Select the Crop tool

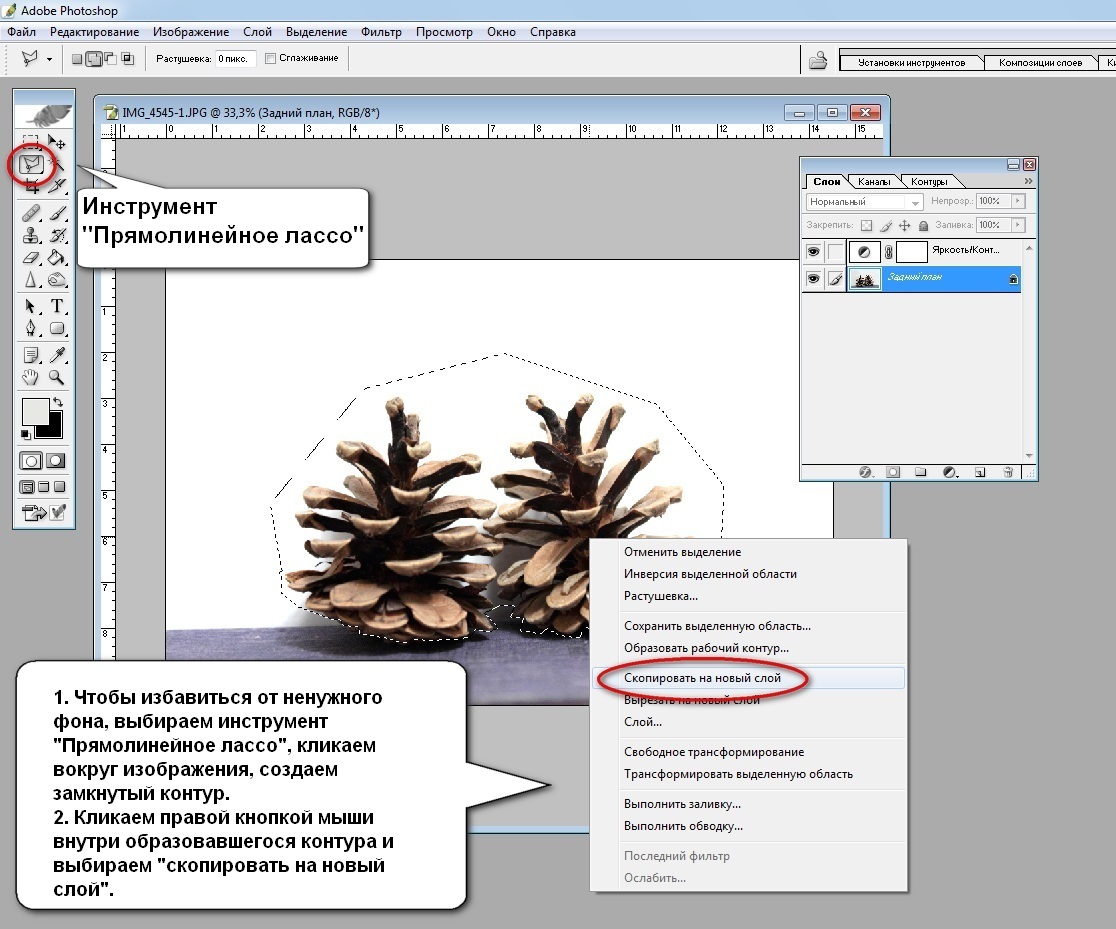[x=31, y=187]
